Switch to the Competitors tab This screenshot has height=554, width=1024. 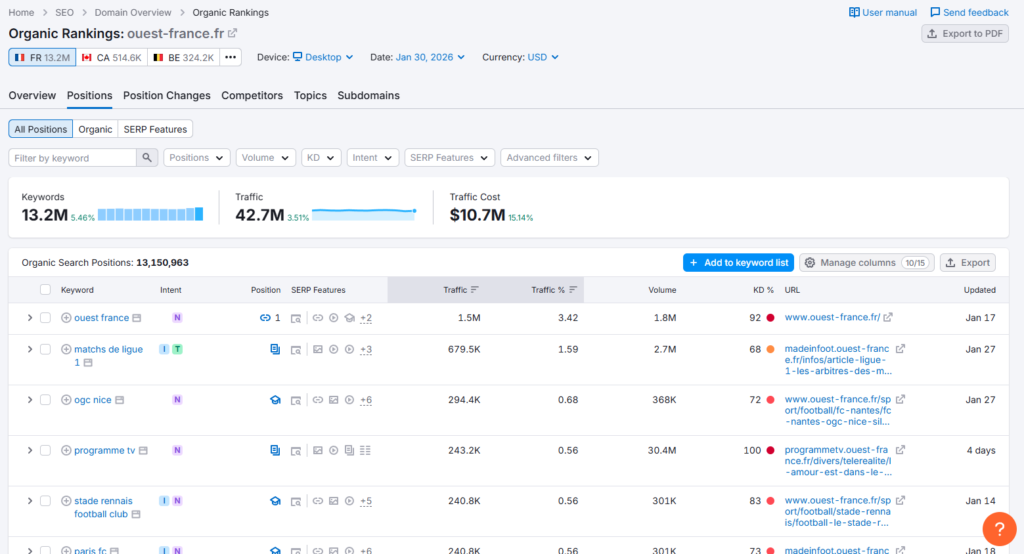click(x=252, y=95)
